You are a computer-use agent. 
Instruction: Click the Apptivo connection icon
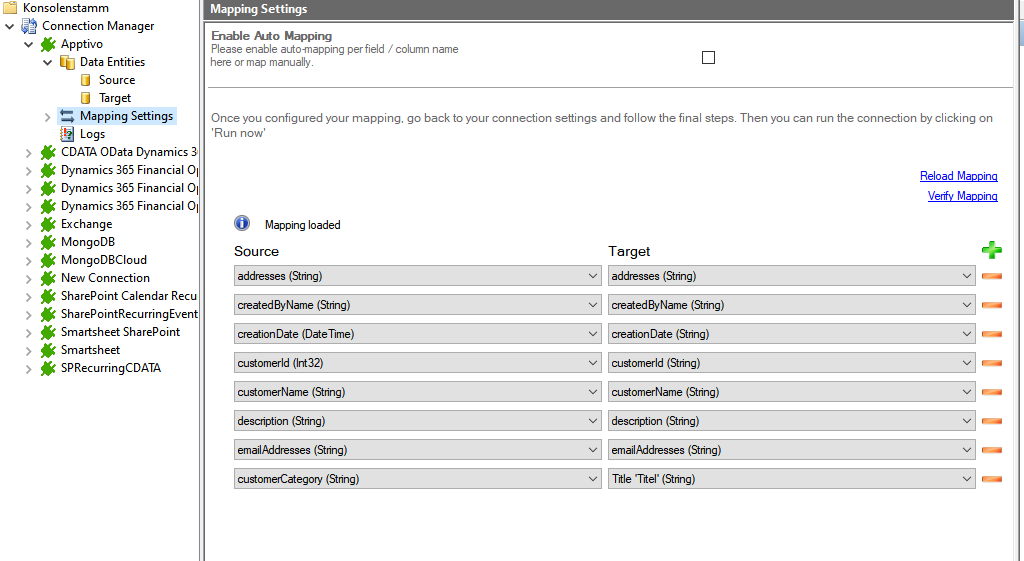click(48, 44)
